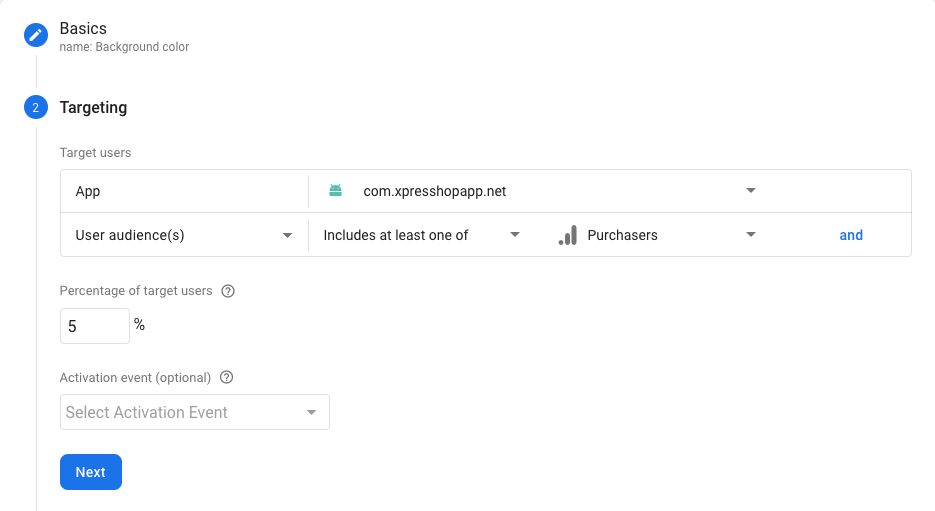This screenshot has height=511, width=935.
Task: Click the "and" link to add a condition
Action: coord(851,235)
